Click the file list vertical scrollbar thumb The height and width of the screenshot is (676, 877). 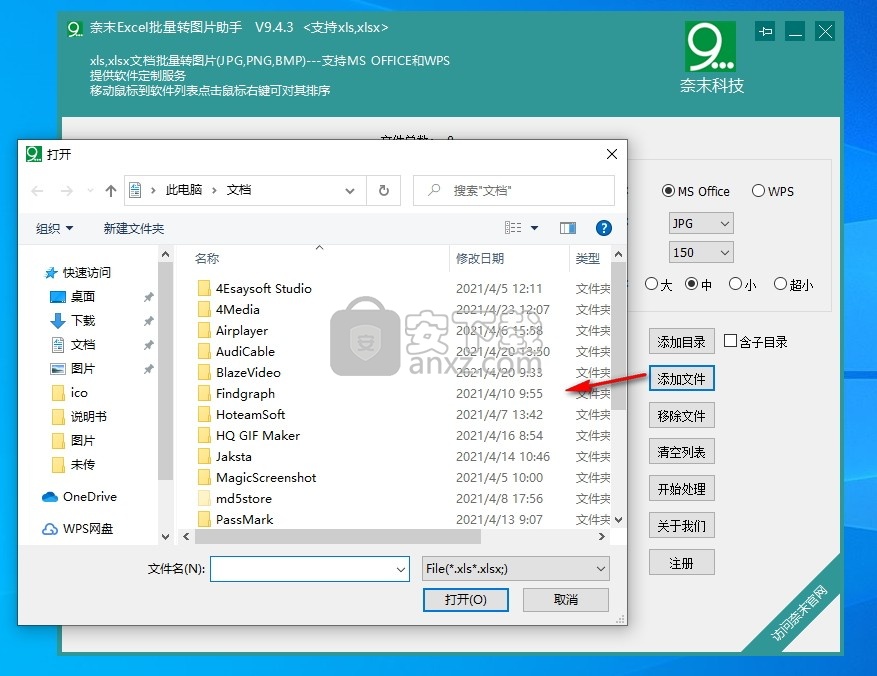tap(618, 336)
